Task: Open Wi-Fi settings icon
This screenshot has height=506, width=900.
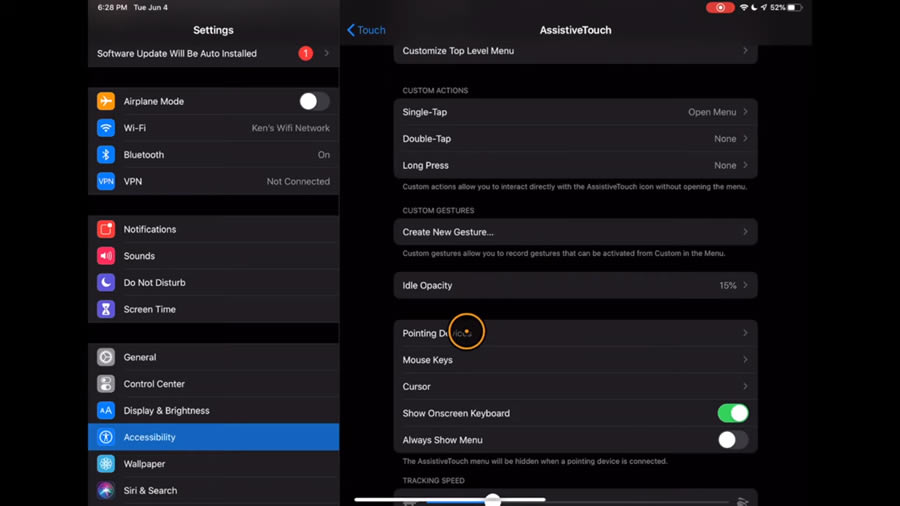Action: click(x=106, y=128)
